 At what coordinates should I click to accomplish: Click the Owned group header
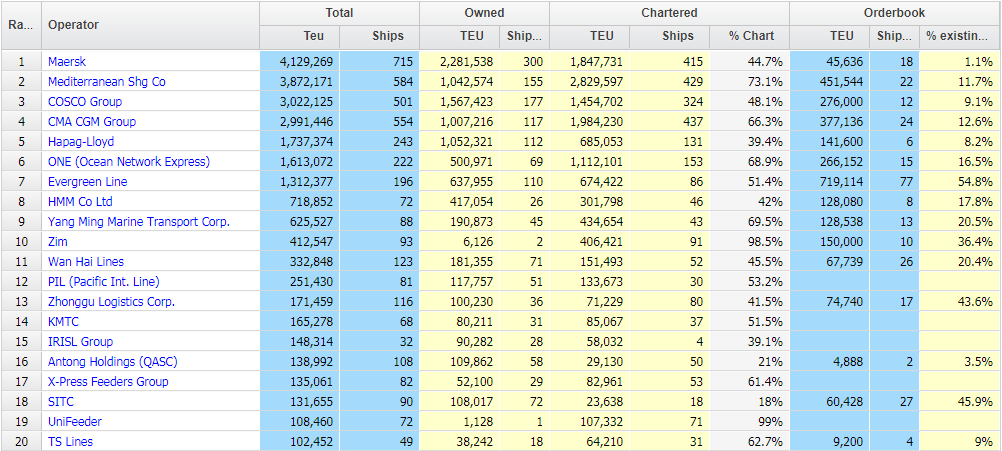pyautogui.click(x=484, y=13)
